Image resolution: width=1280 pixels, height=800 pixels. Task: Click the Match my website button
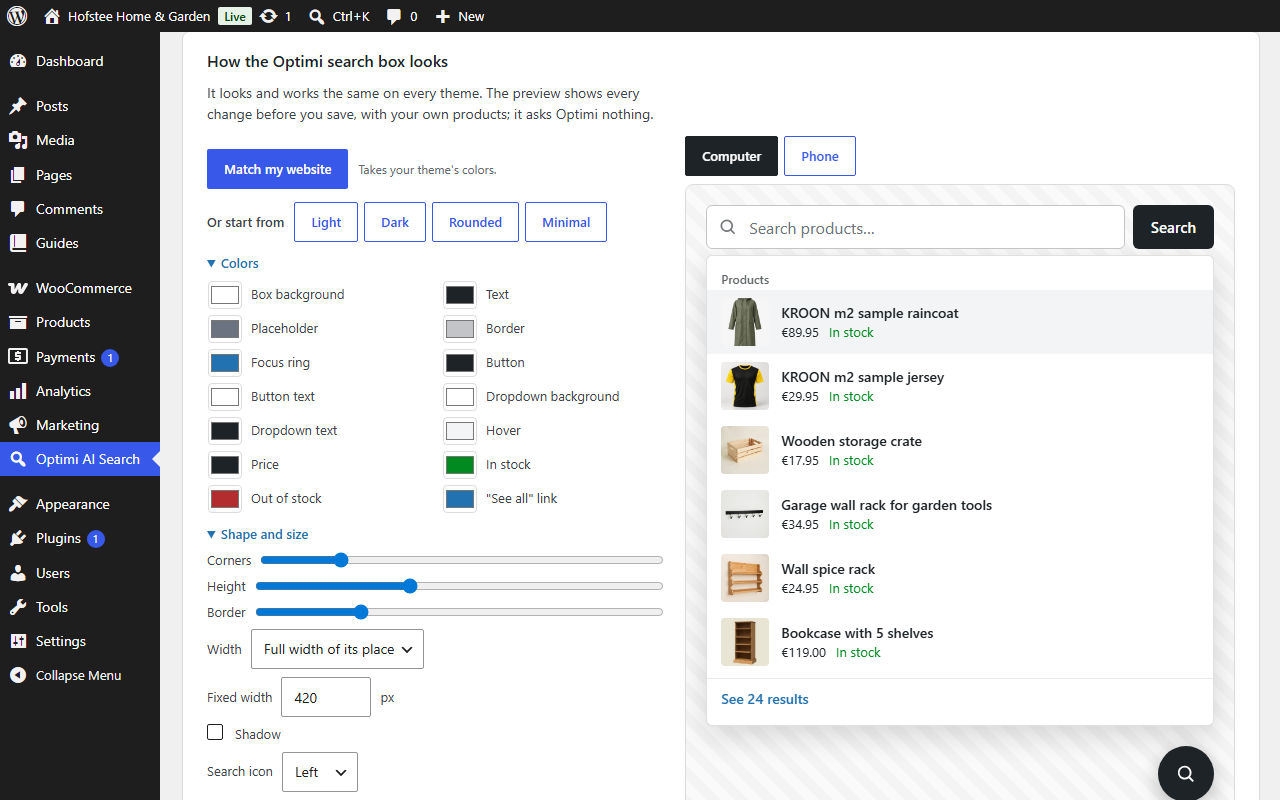click(x=277, y=169)
